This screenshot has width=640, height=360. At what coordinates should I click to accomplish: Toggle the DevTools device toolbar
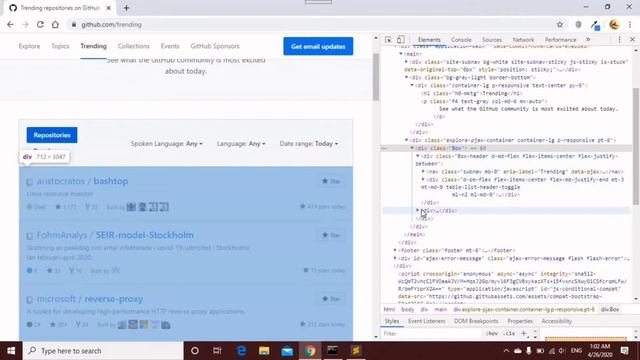pyautogui.click(x=400, y=40)
